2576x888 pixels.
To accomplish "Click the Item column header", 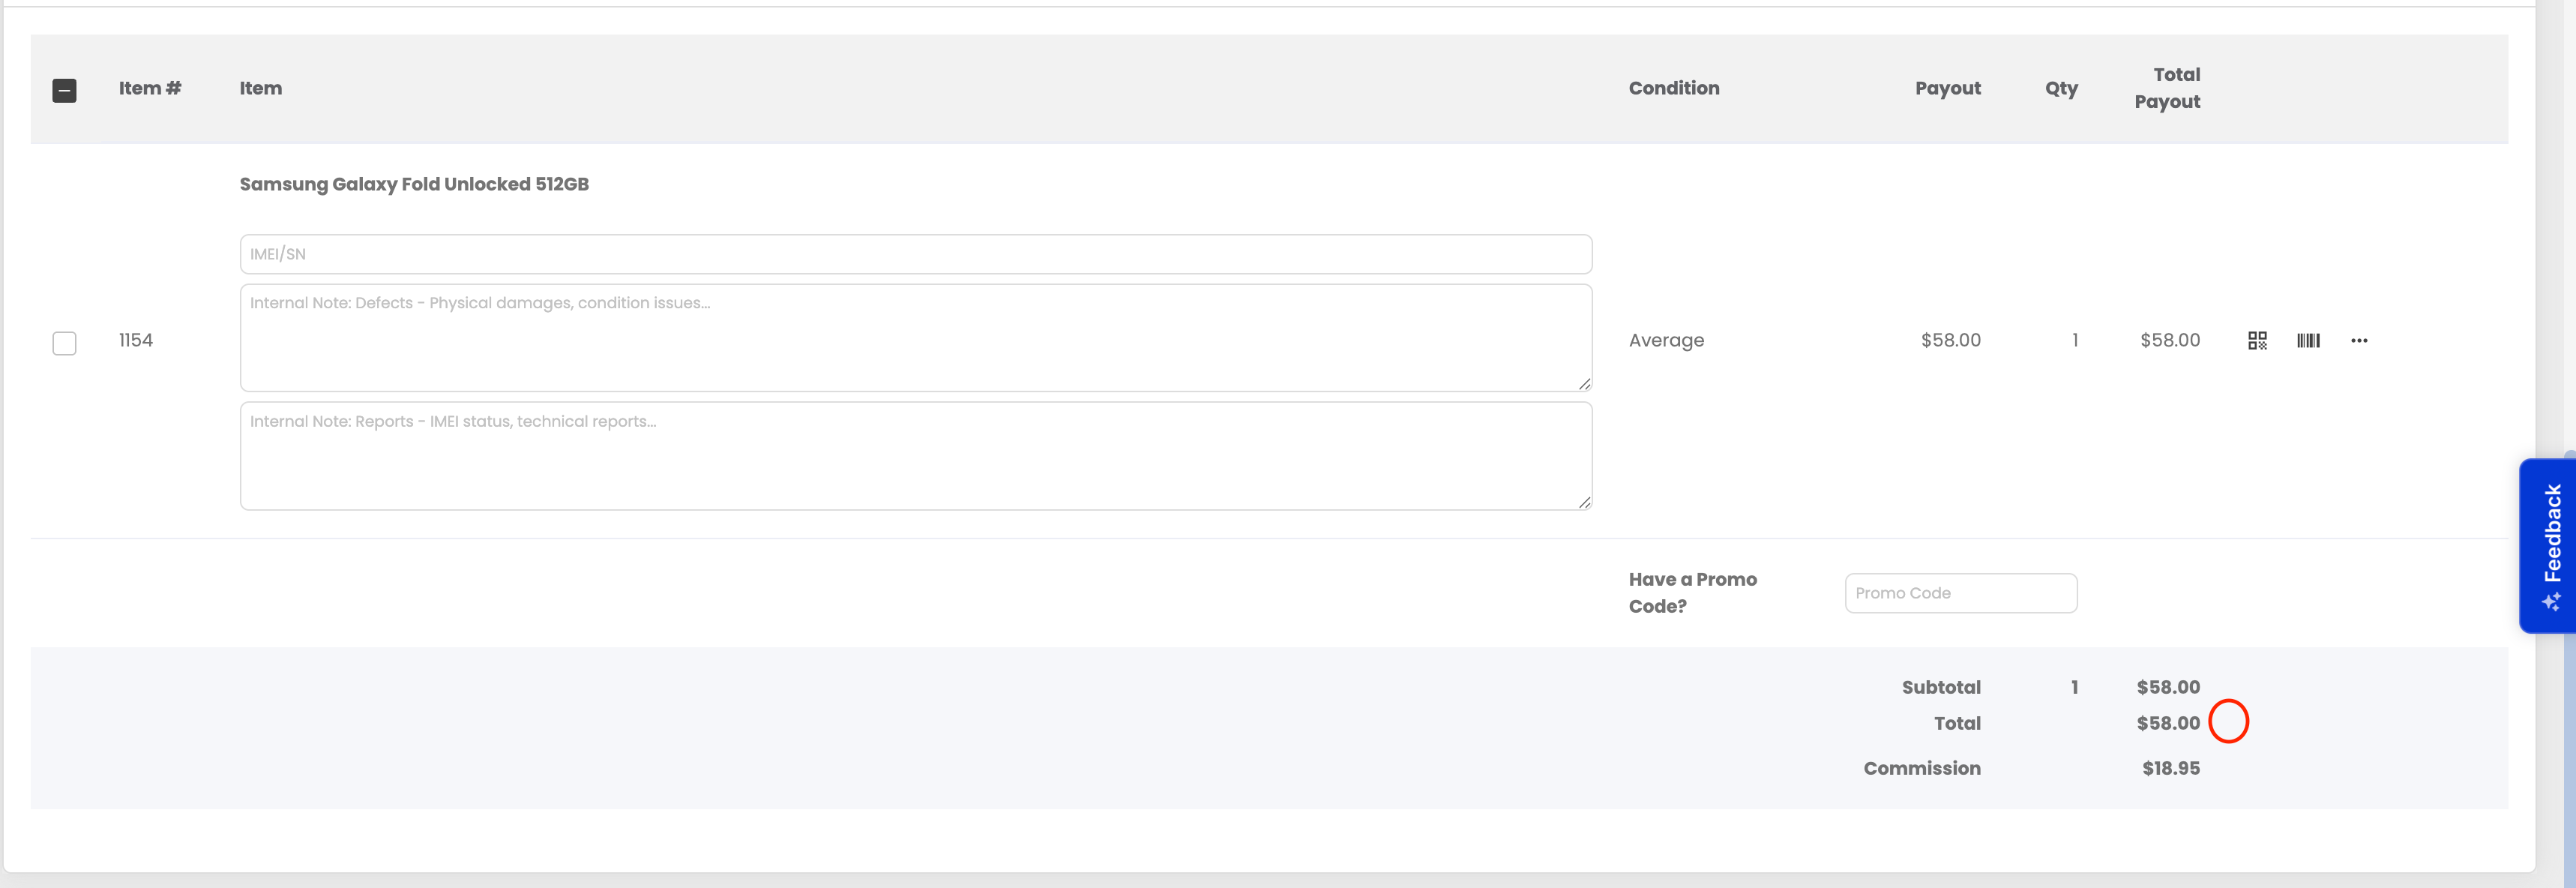I will pyautogui.click(x=260, y=88).
